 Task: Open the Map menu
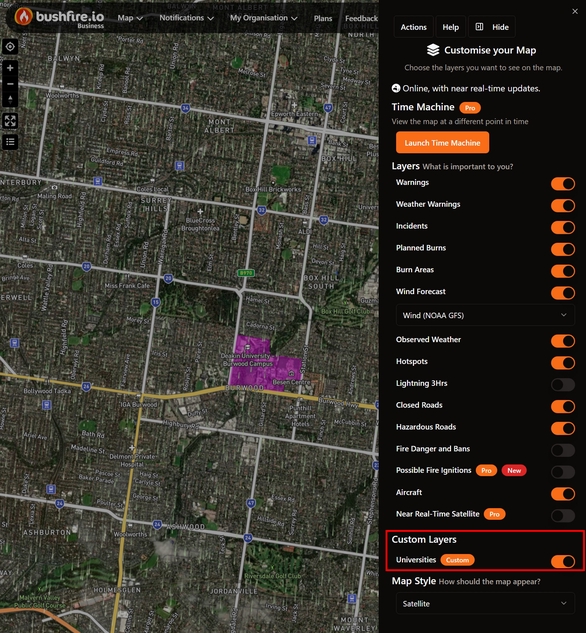coord(130,18)
